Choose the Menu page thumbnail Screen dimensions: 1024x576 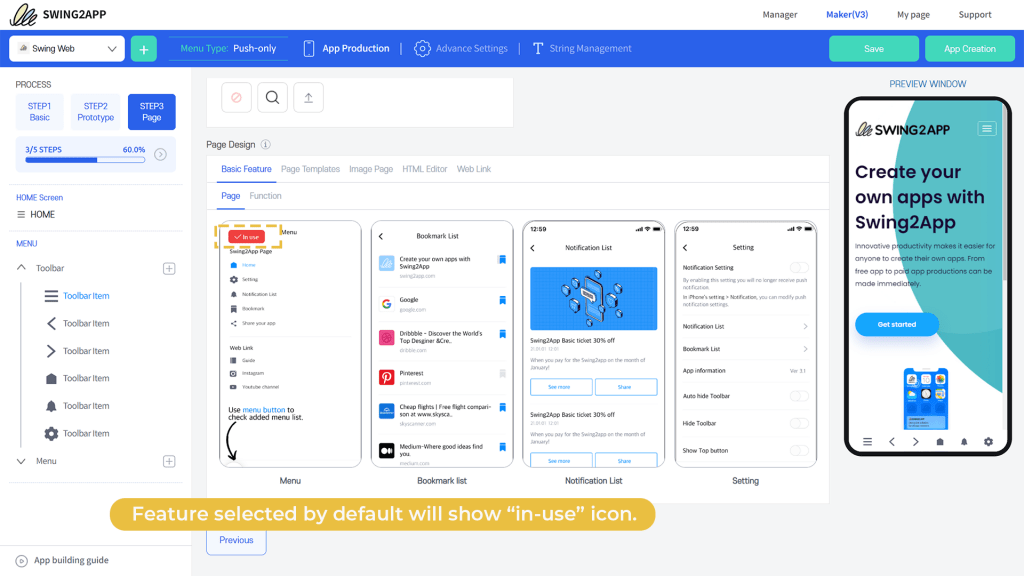290,344
